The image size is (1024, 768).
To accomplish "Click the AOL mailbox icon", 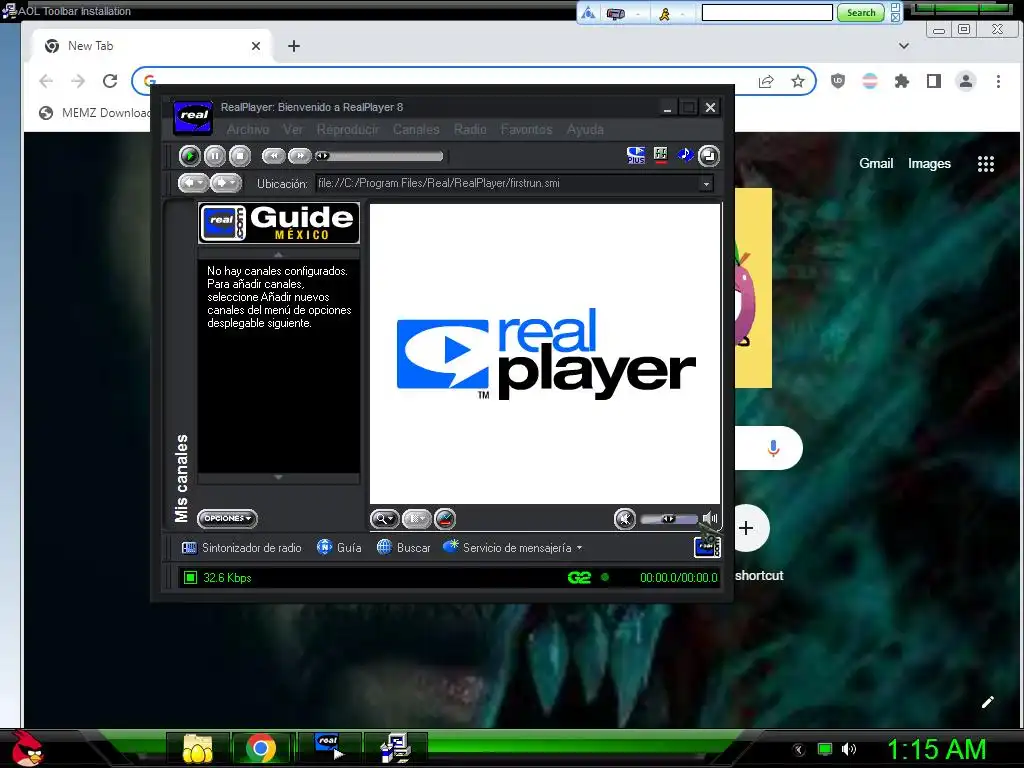I will click(615, 13).
